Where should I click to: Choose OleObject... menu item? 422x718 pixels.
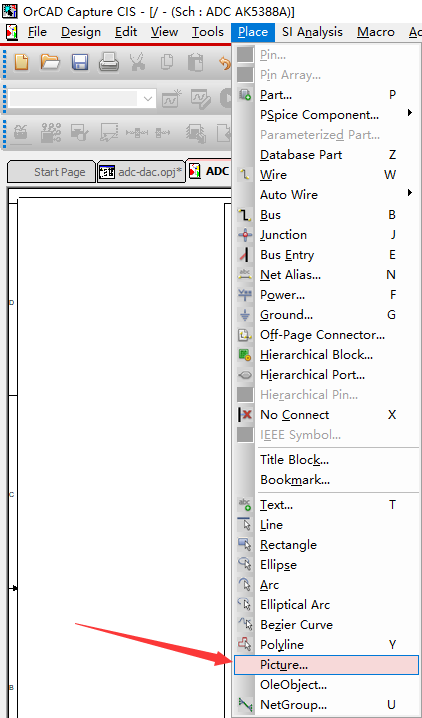326,685
